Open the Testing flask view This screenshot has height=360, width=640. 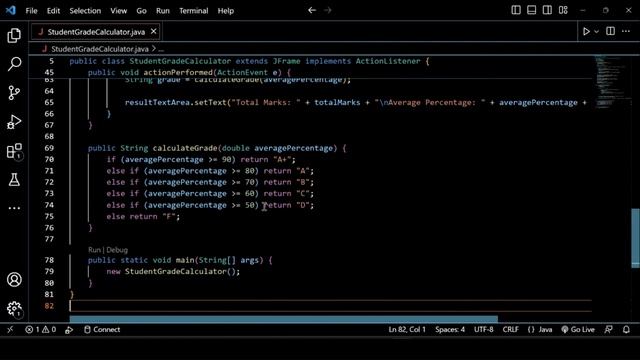point(14,180)
